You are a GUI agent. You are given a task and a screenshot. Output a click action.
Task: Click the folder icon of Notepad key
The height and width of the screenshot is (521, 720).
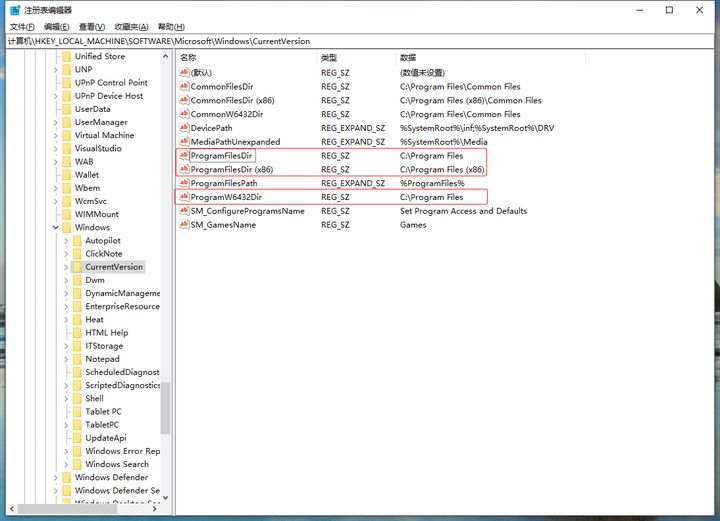coord(77,359)
